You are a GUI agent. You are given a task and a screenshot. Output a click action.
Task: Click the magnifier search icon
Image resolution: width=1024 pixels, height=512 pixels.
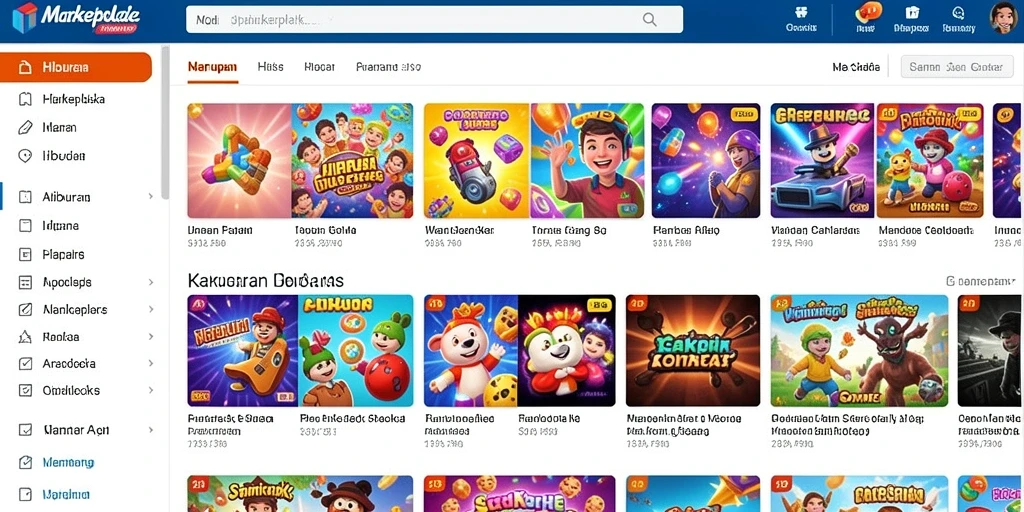coord(649,20)
